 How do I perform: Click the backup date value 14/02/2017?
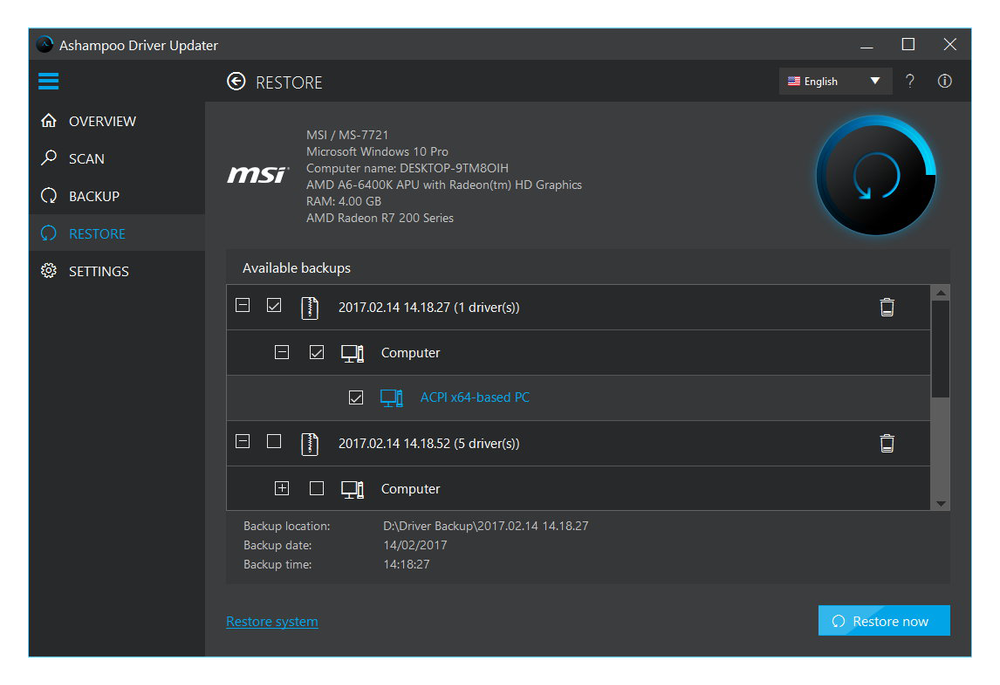[x=415, y=545]
